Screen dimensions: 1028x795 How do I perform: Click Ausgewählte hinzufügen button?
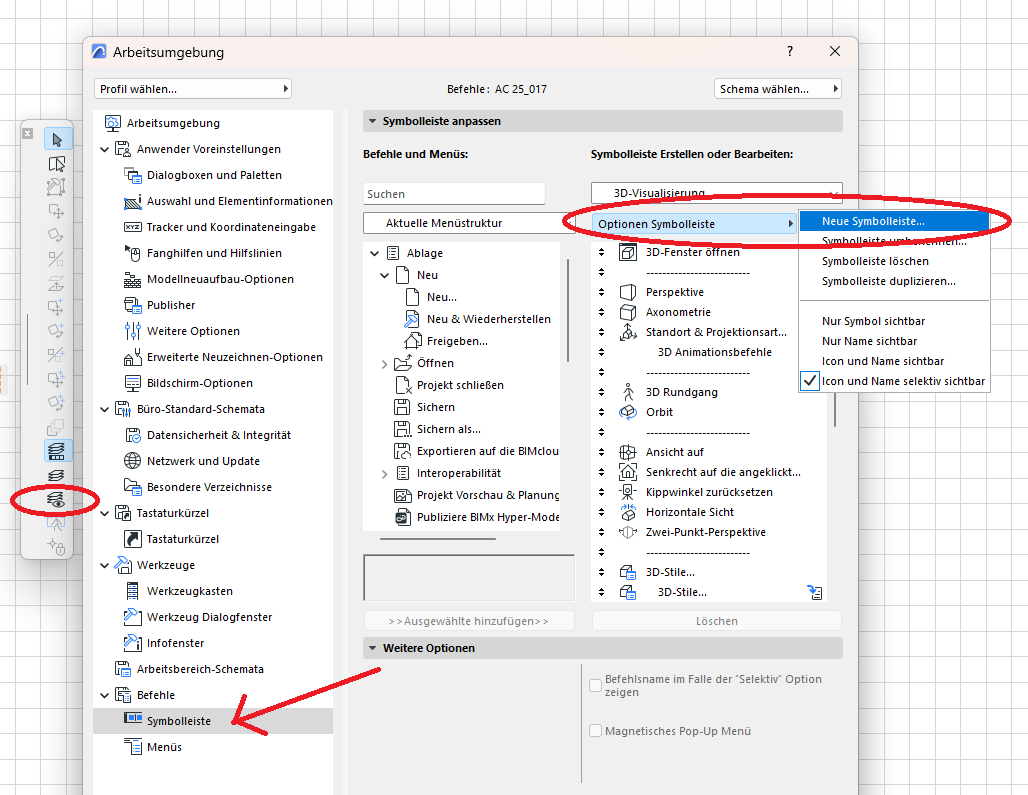pyautogui.click(x=469, y=621)
